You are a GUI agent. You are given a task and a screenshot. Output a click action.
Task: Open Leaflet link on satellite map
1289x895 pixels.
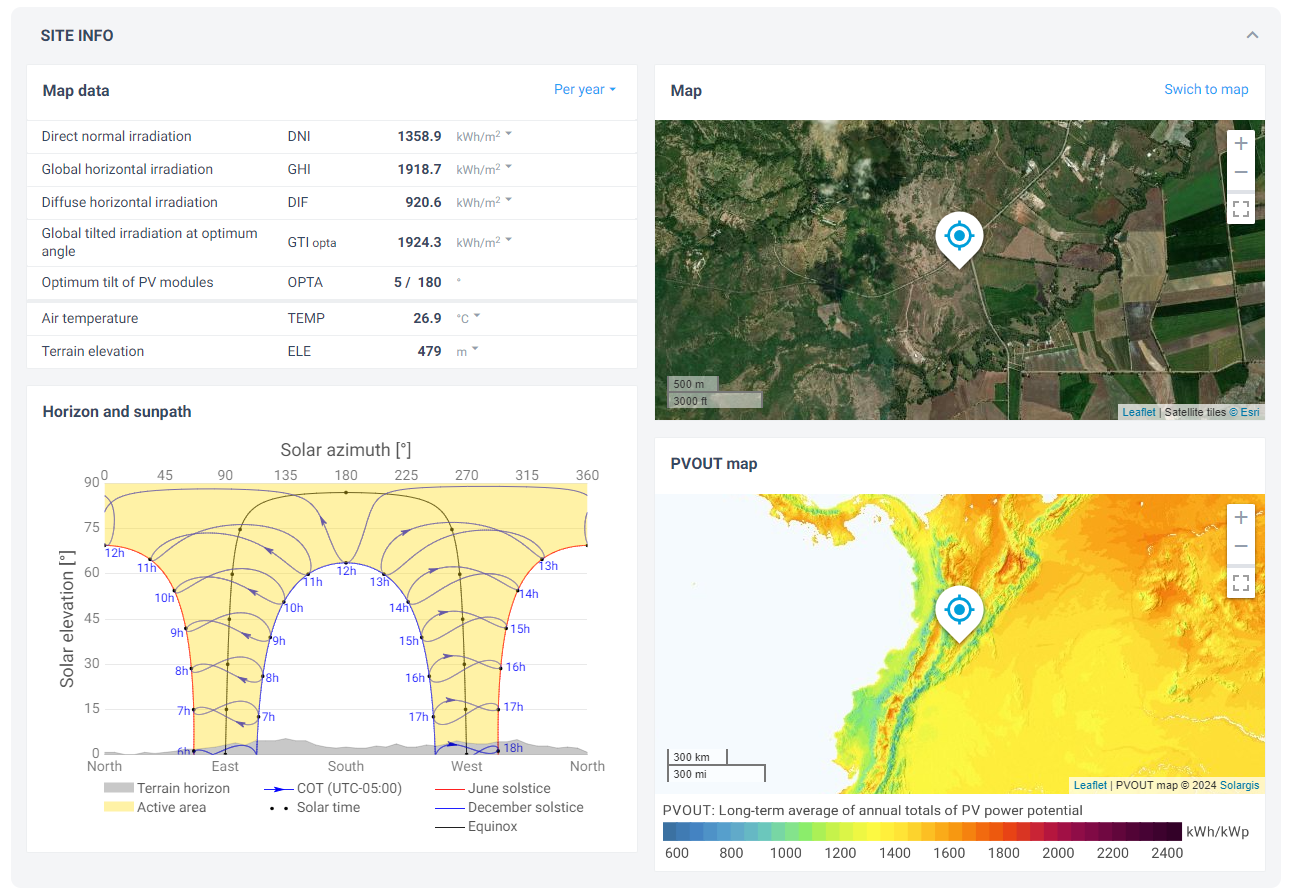(x=1138, y=412)
